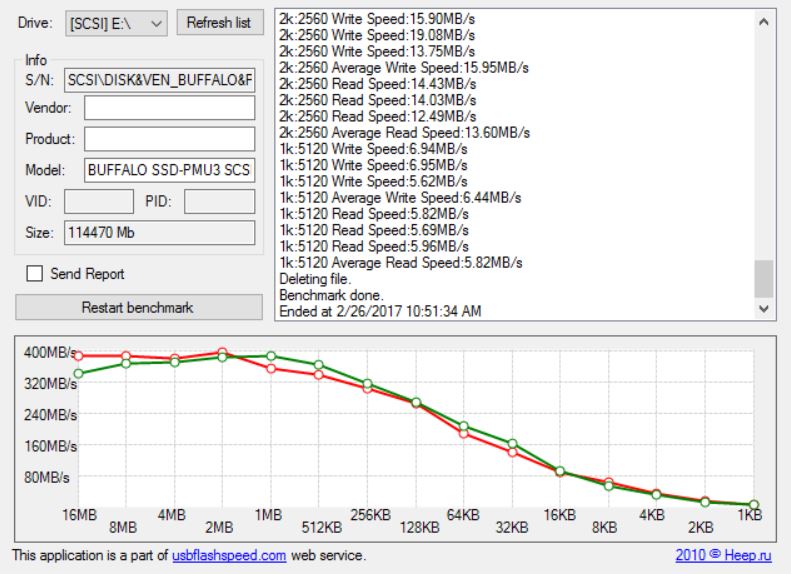This screenshot has width=791, height=574.
Task: Select the 2k:2560 Average Write Speed log line
Action: (x=404, y=67)
